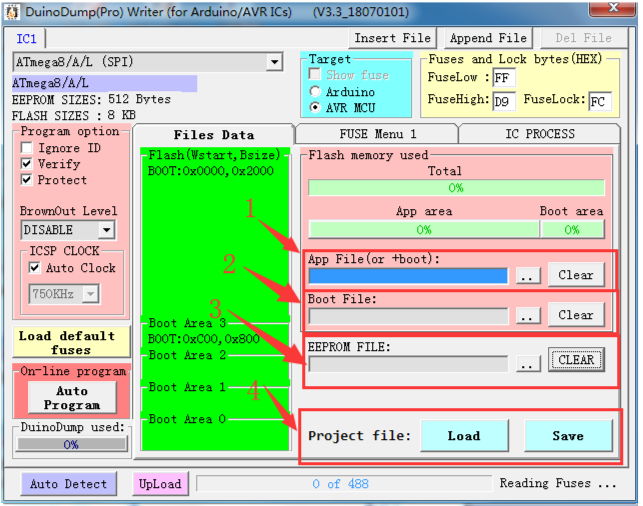This screenshot has height=506, width=643.
Task: Open the 750KHz ICSP clock dropdown
Action: [x=91, y=294]
